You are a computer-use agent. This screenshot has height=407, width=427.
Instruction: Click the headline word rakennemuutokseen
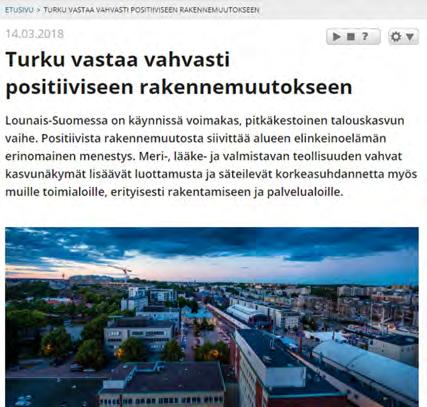point(246,87)
